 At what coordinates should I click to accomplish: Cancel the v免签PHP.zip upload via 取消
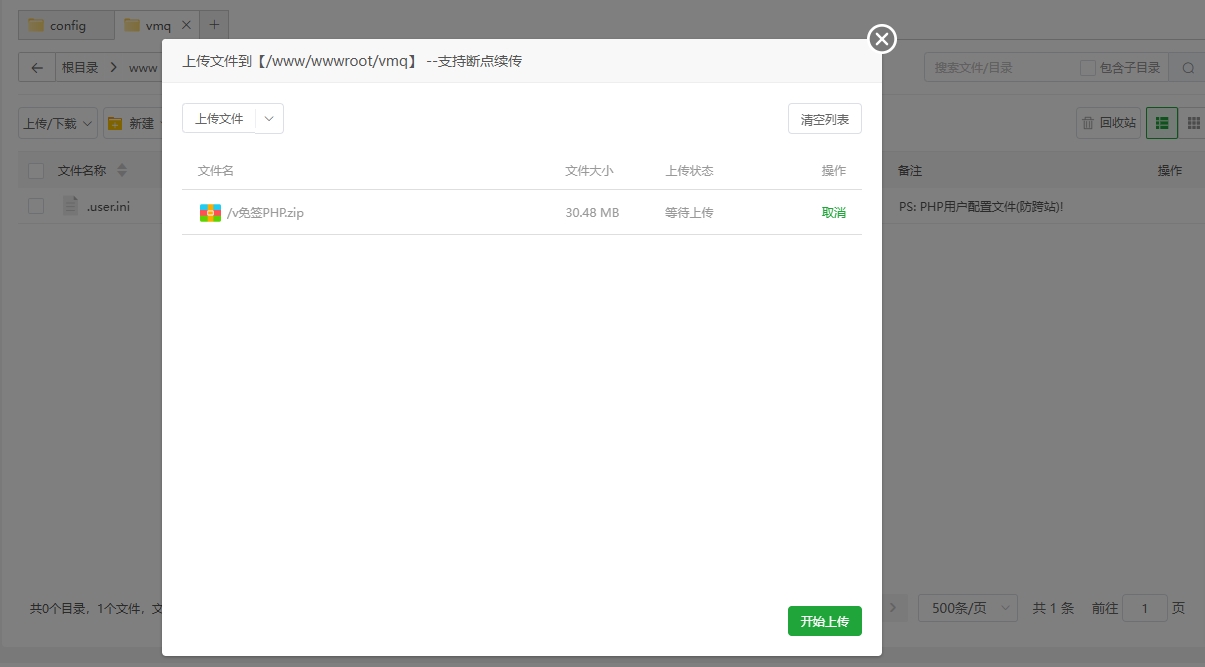point(834,212)
